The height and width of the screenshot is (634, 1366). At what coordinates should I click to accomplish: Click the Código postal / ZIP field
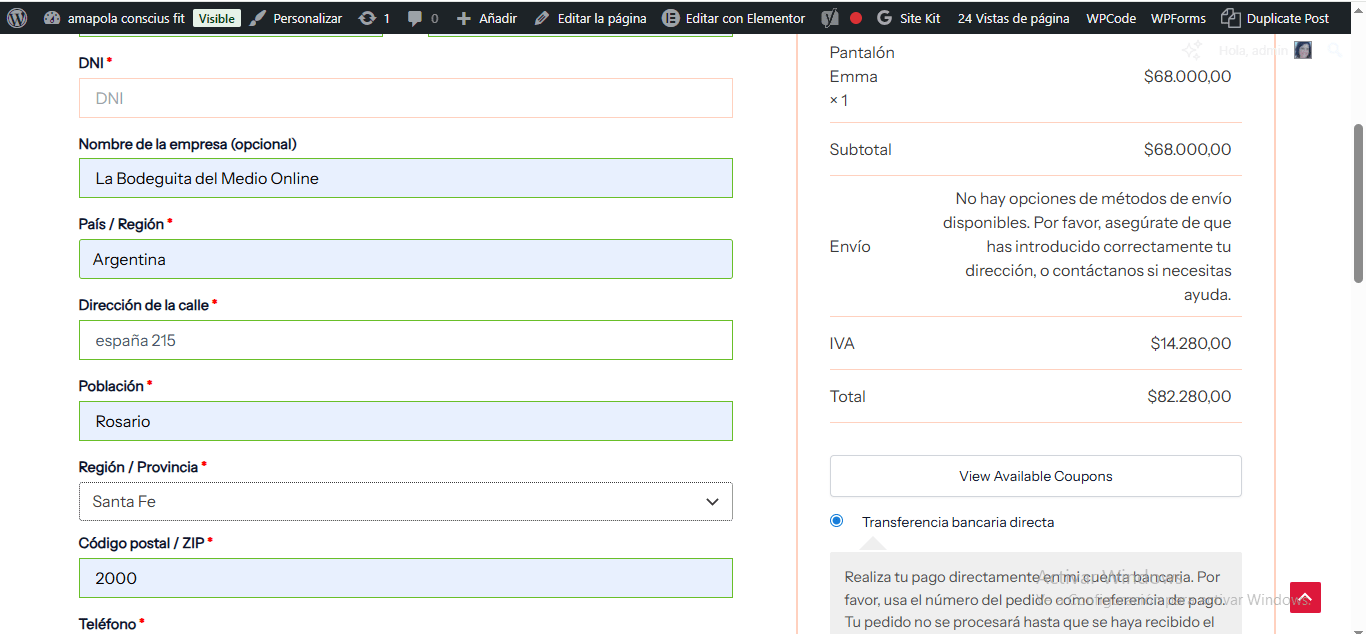(x=405, y=578)
